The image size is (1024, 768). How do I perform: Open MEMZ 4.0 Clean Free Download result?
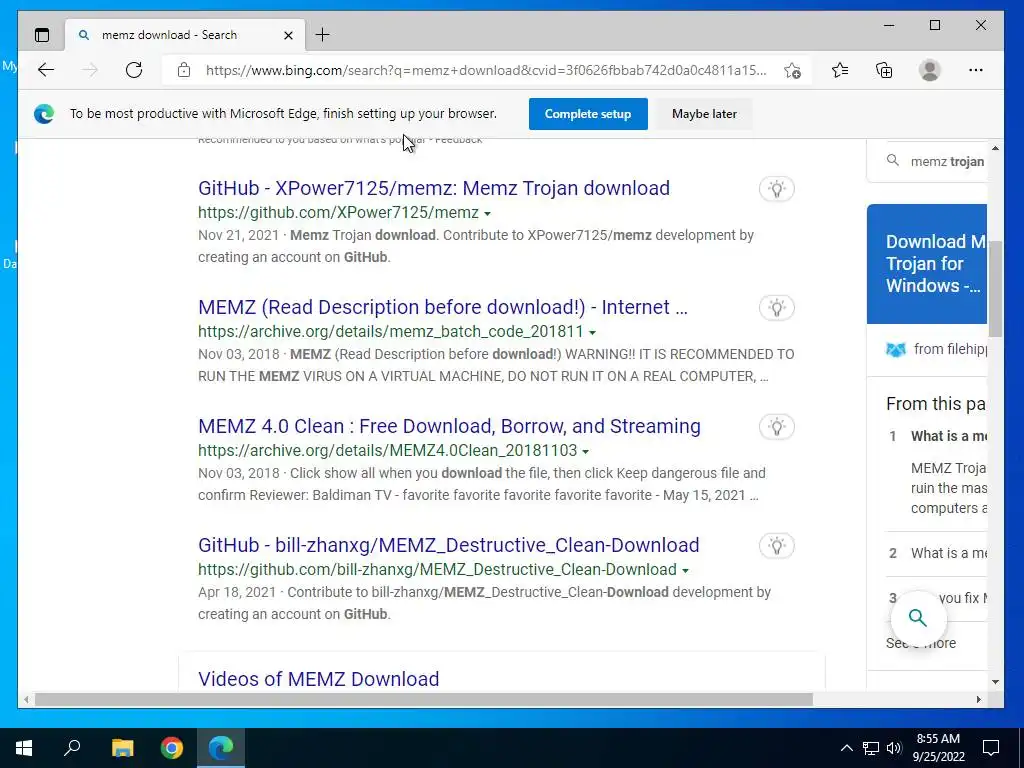449,426
